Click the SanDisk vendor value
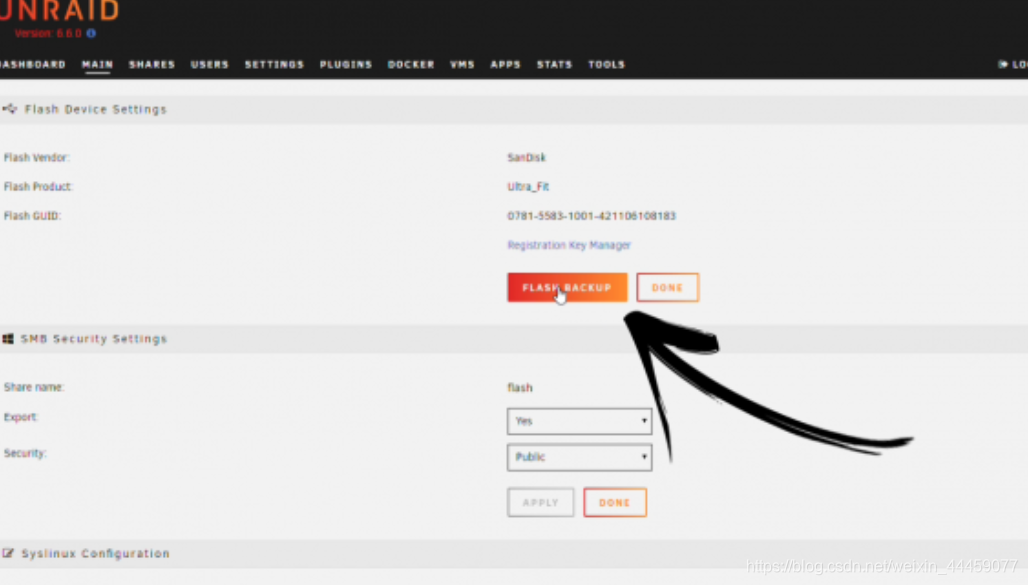 point(526,157)
